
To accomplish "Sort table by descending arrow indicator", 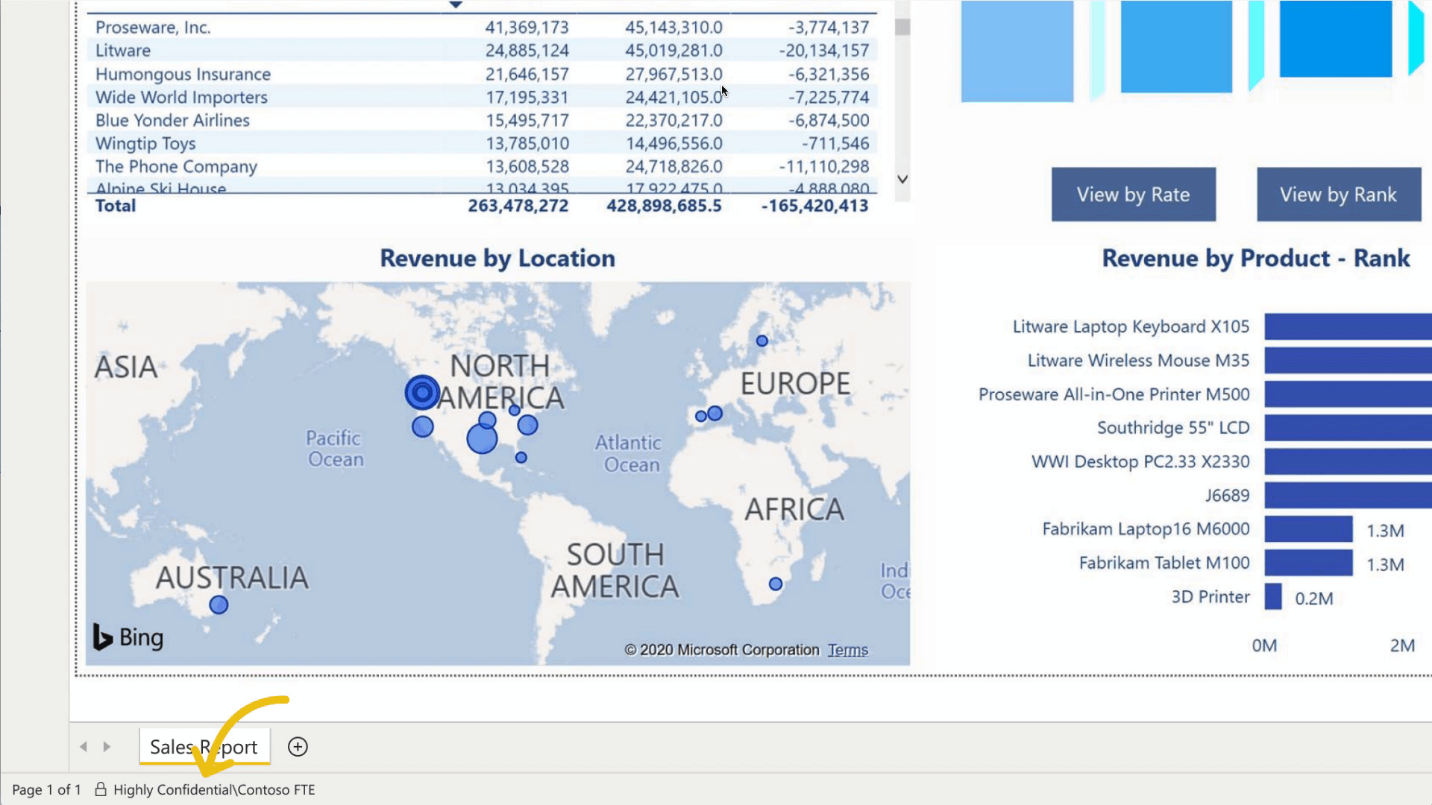I will [x=456, y=5].
